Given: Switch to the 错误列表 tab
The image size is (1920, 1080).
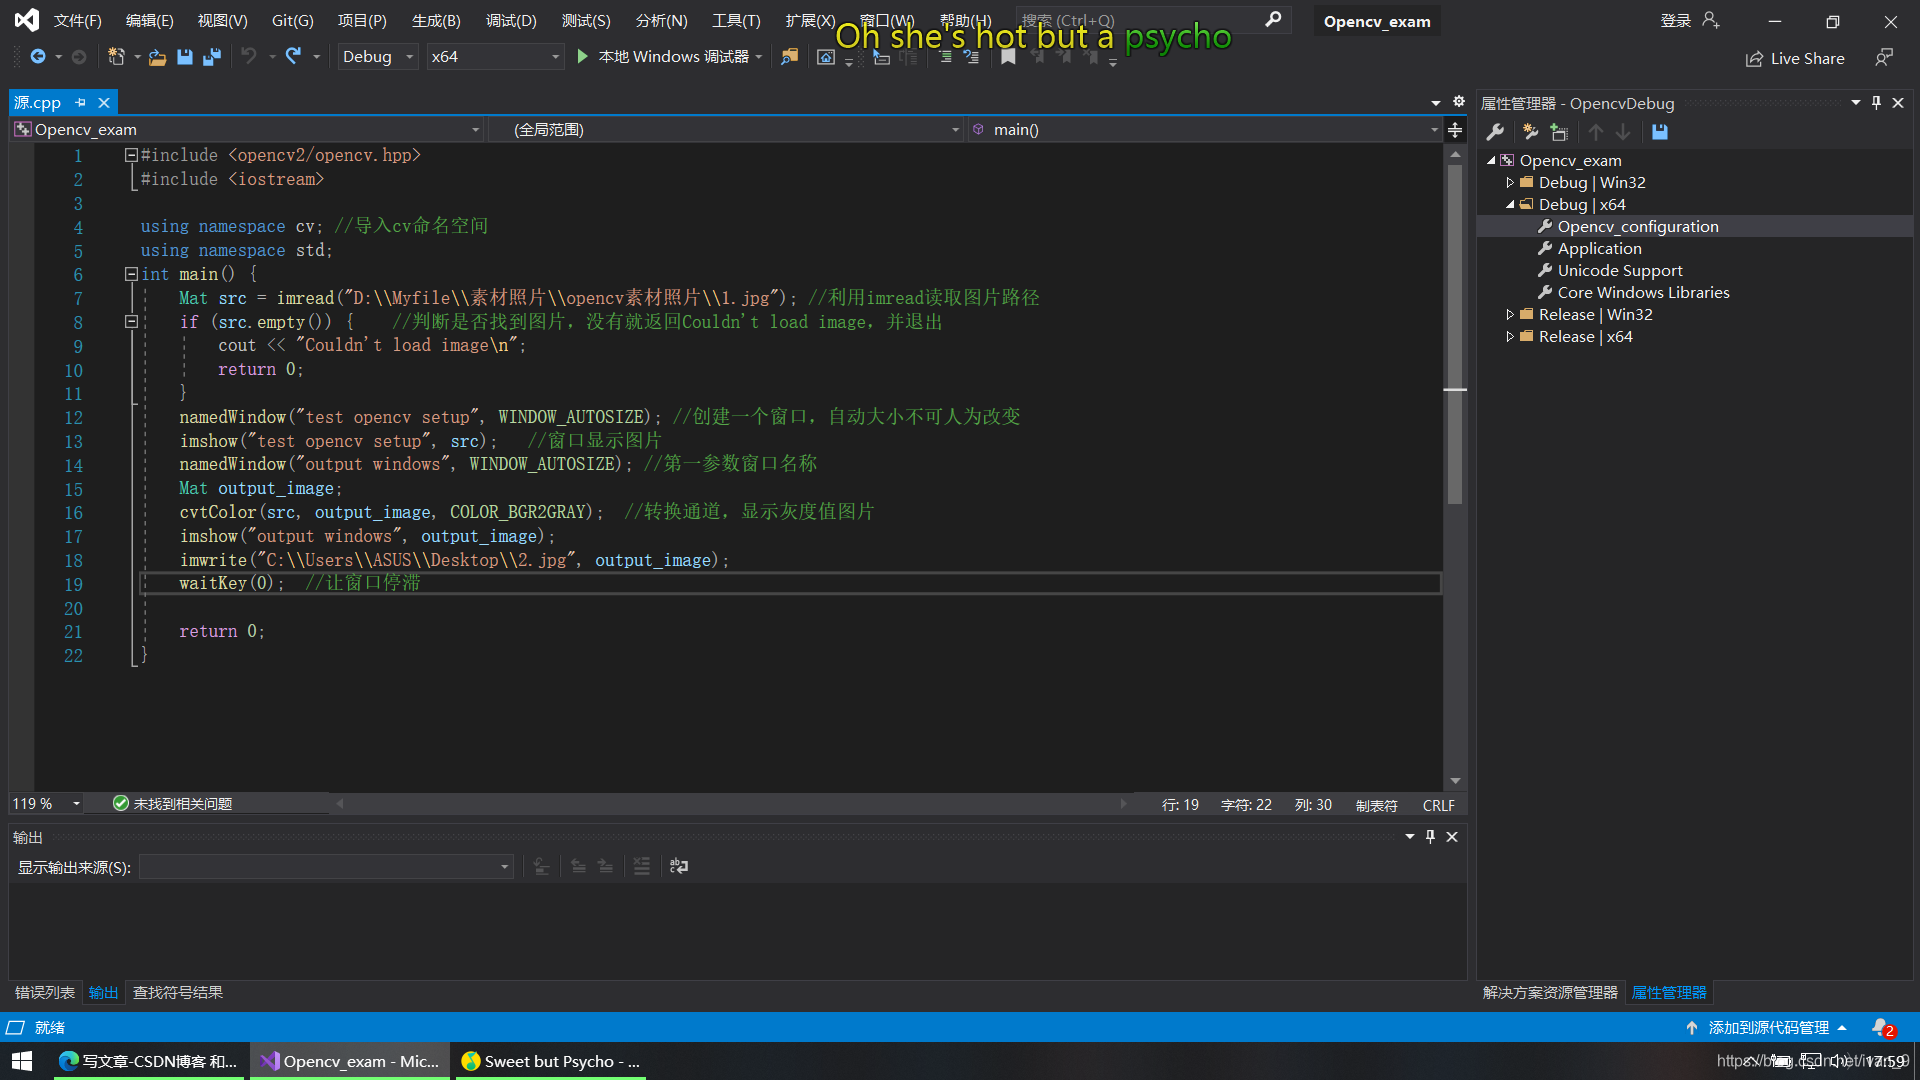Looking at the screenshot, I should [x=45, y=992].
